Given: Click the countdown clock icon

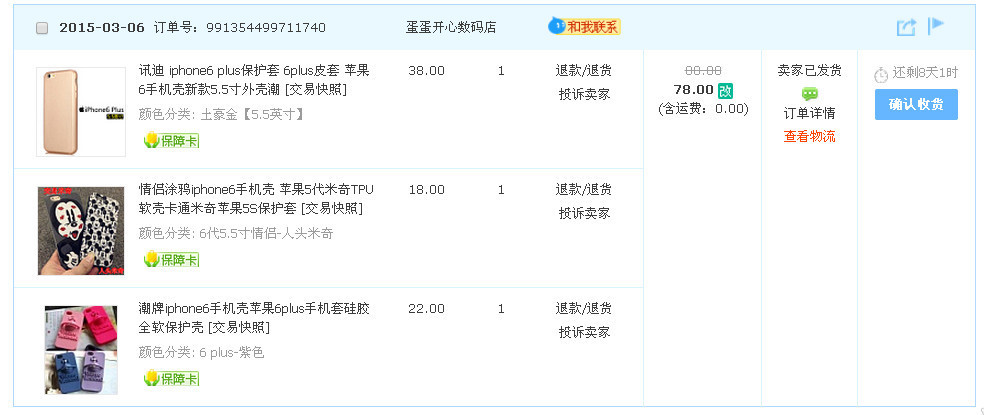Looking at the screenshot, I should pos(880,74).
